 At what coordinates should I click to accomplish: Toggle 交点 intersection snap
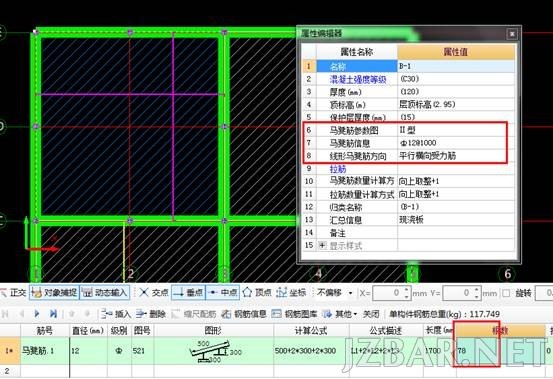(154, 293)
